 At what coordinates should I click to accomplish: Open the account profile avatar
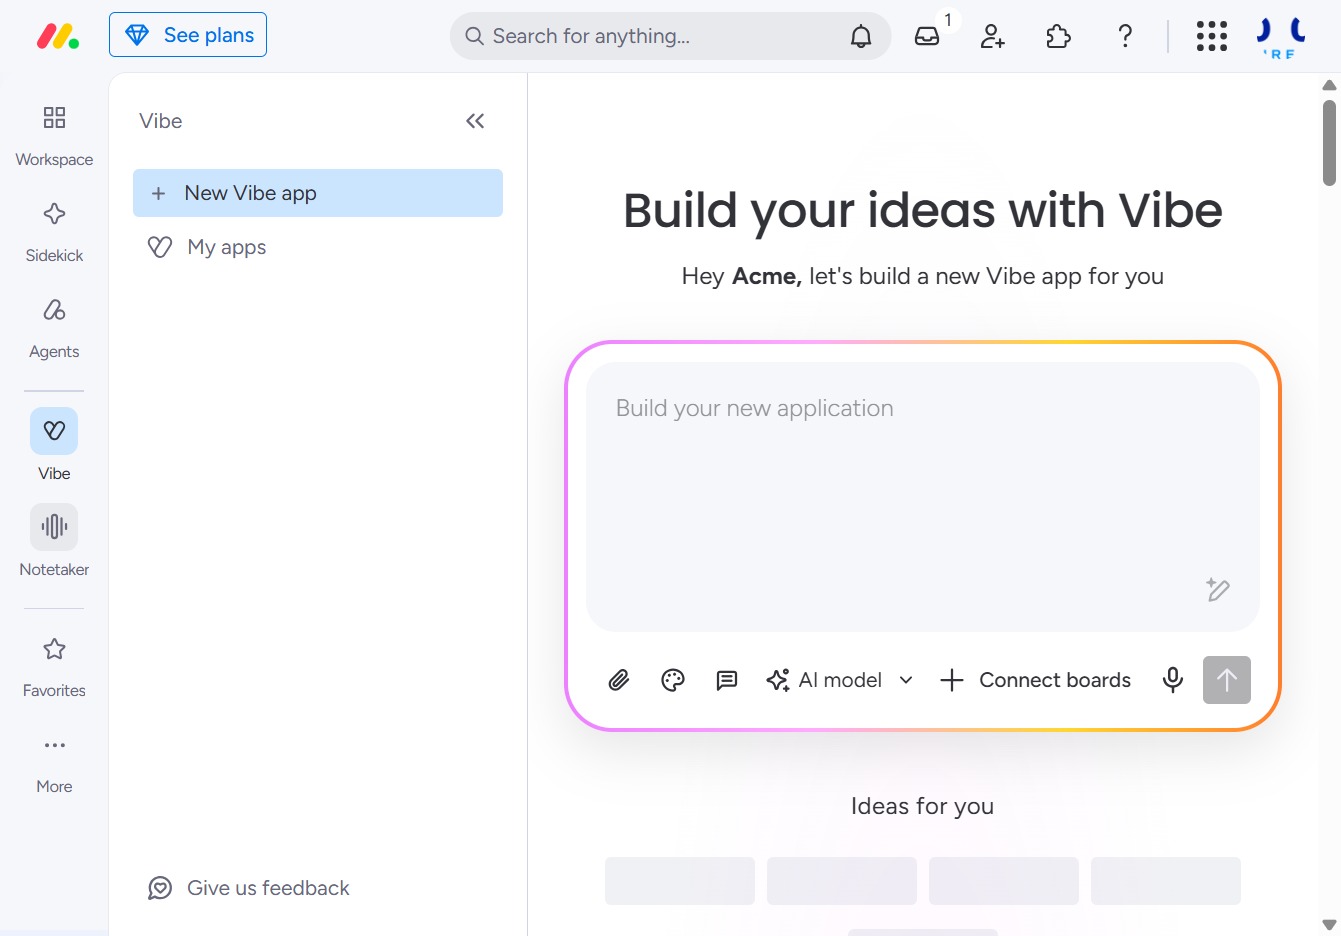pos(1281,37)
